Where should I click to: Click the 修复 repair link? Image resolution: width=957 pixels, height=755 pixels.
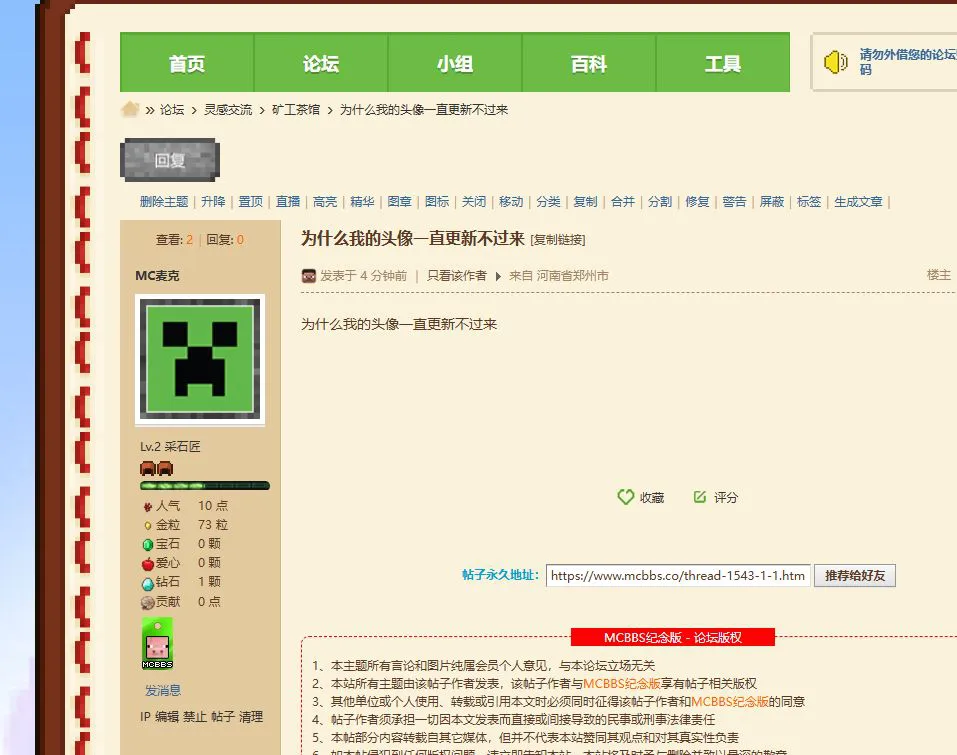click(697, 201)
